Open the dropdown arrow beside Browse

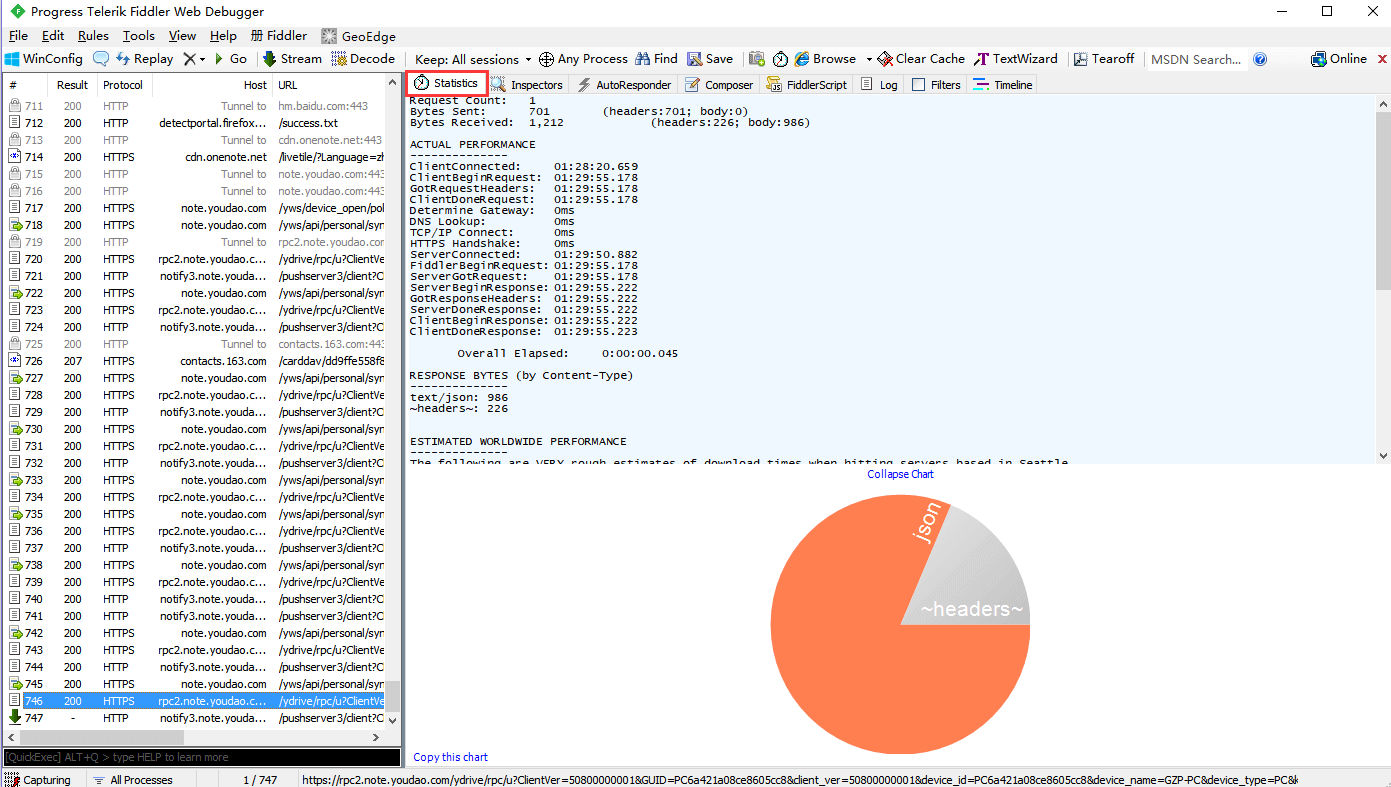point(868,59)
